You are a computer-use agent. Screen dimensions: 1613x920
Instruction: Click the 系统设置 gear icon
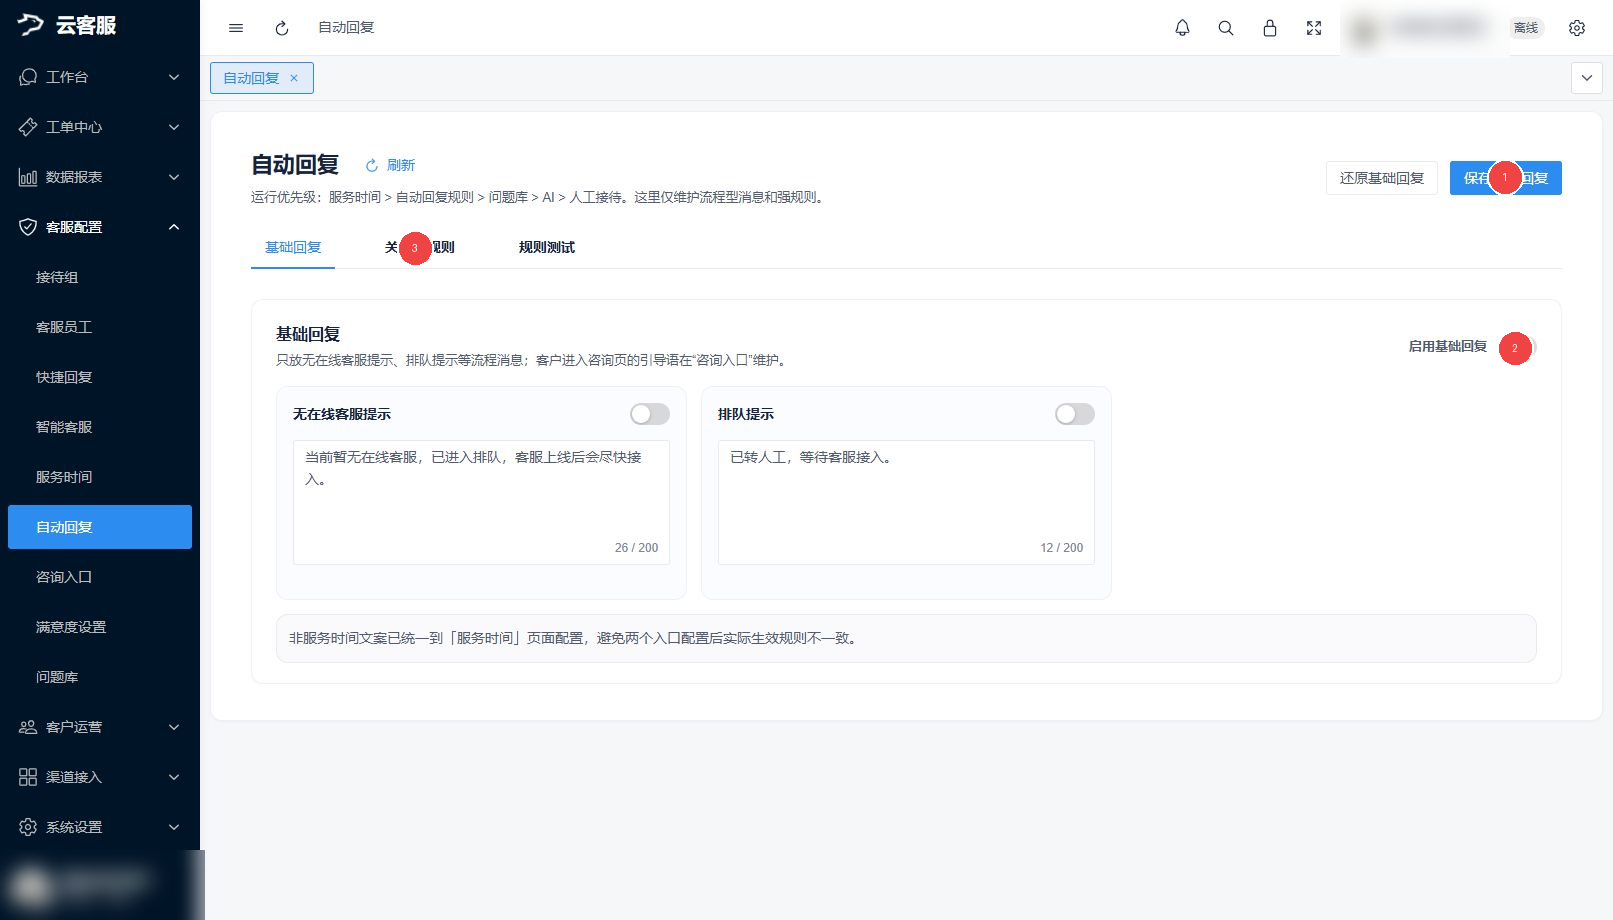point(28,827)
